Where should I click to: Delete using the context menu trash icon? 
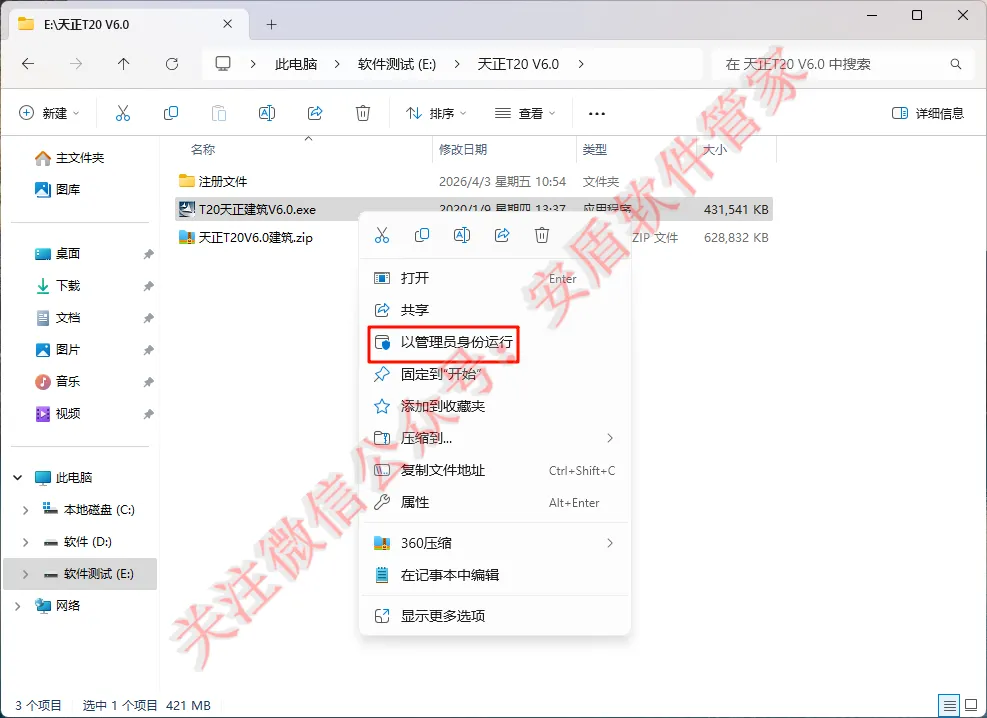542,235
